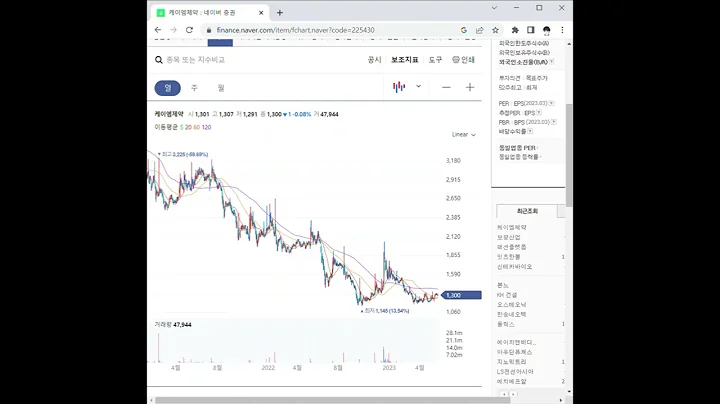Viewport: 720px width, 404px height.
Task: Click the 거래량 47,944 volume label
Action: click(173, 325)
